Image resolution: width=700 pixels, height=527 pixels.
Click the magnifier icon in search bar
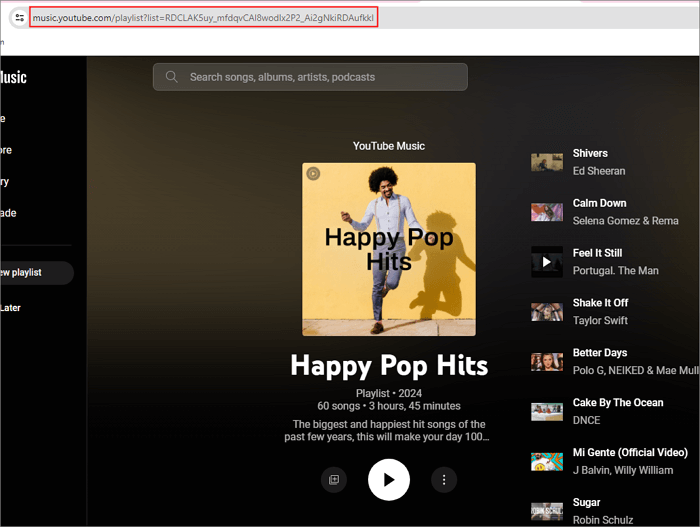tap(171, 77)
